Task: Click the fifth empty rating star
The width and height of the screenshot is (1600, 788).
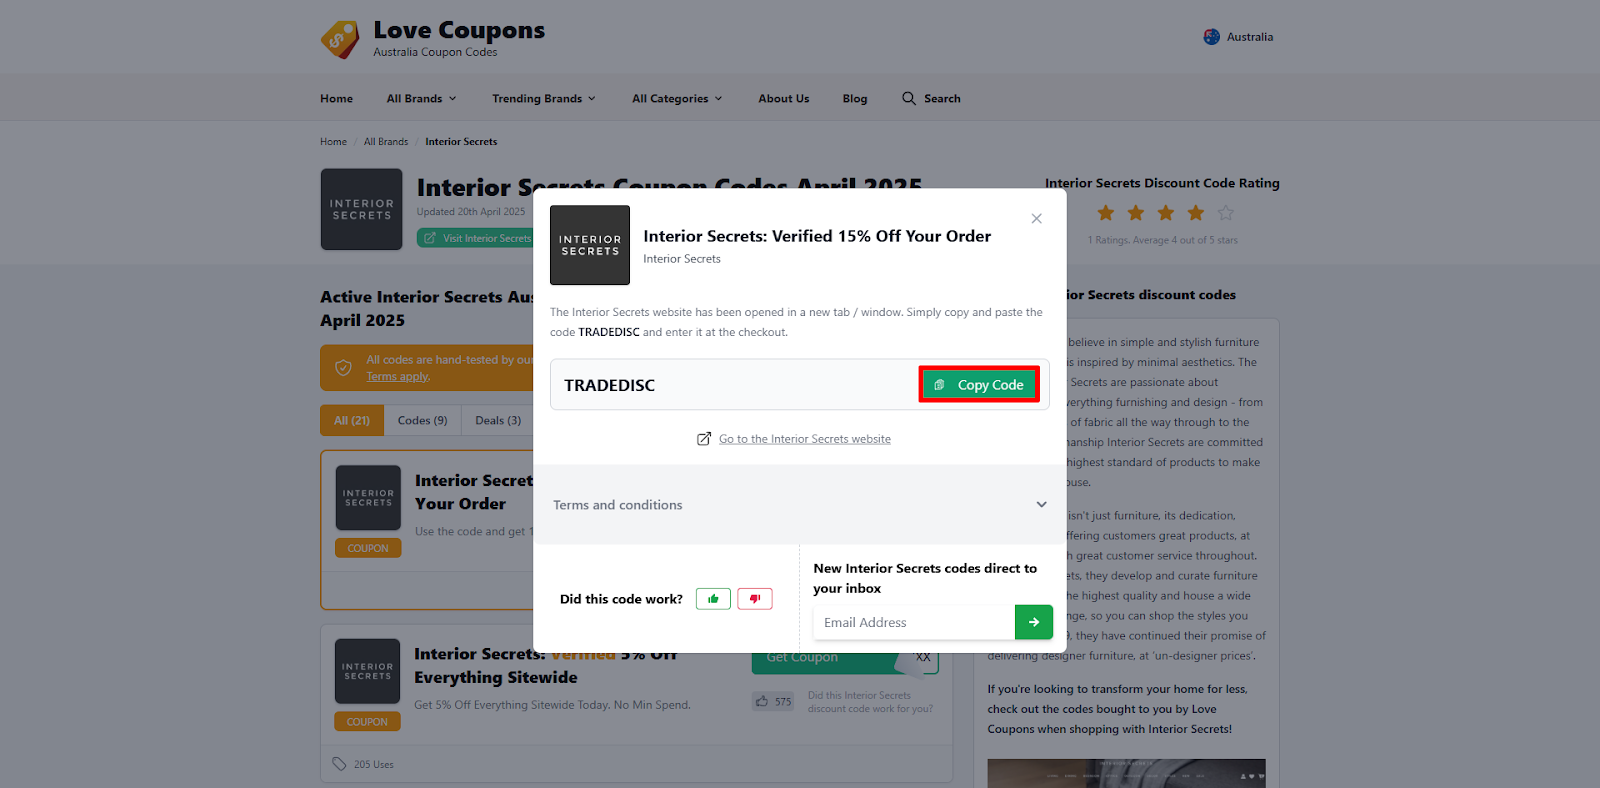Action: 1226,213
